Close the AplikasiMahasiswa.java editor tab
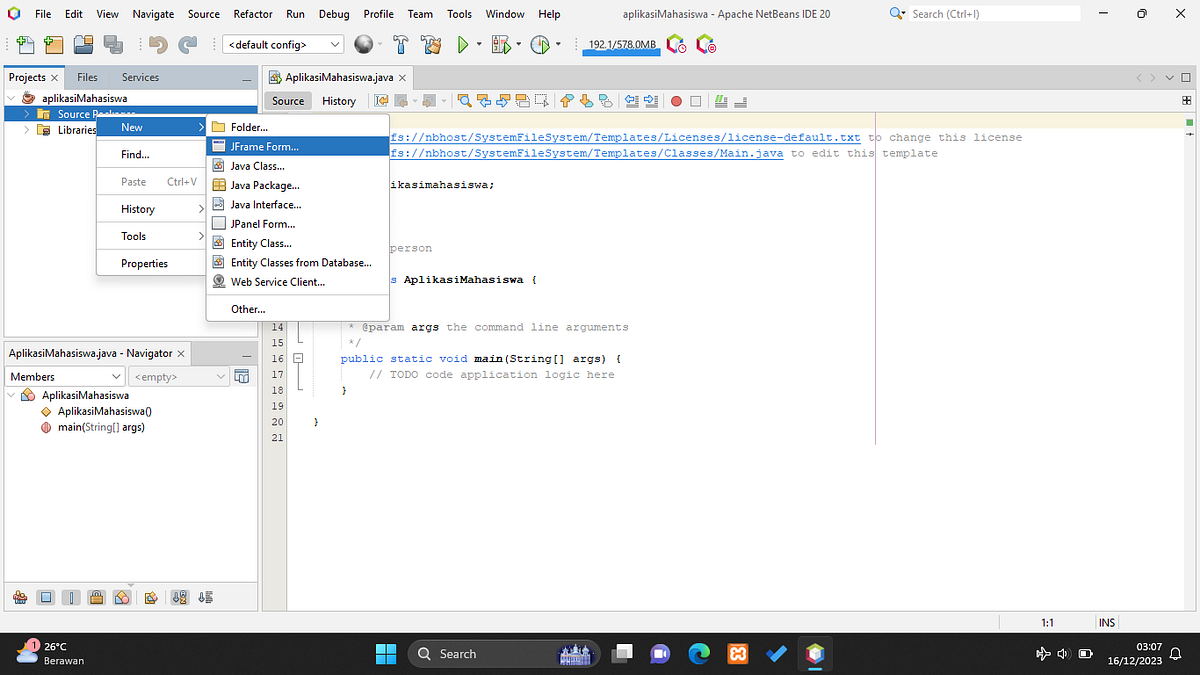 [402, 77]
